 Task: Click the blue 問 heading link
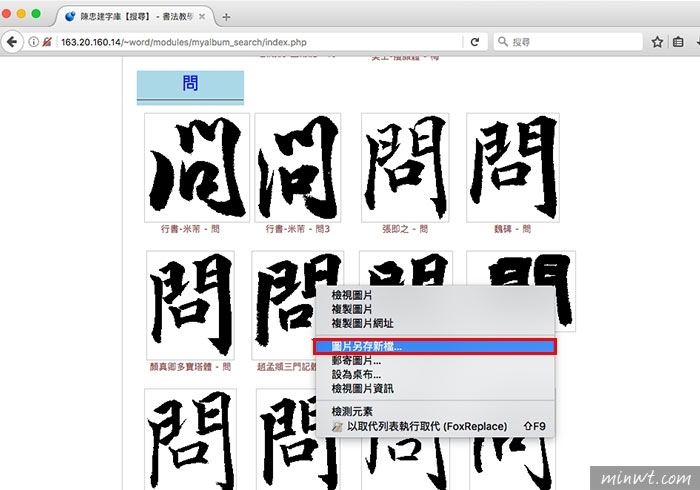190,83
